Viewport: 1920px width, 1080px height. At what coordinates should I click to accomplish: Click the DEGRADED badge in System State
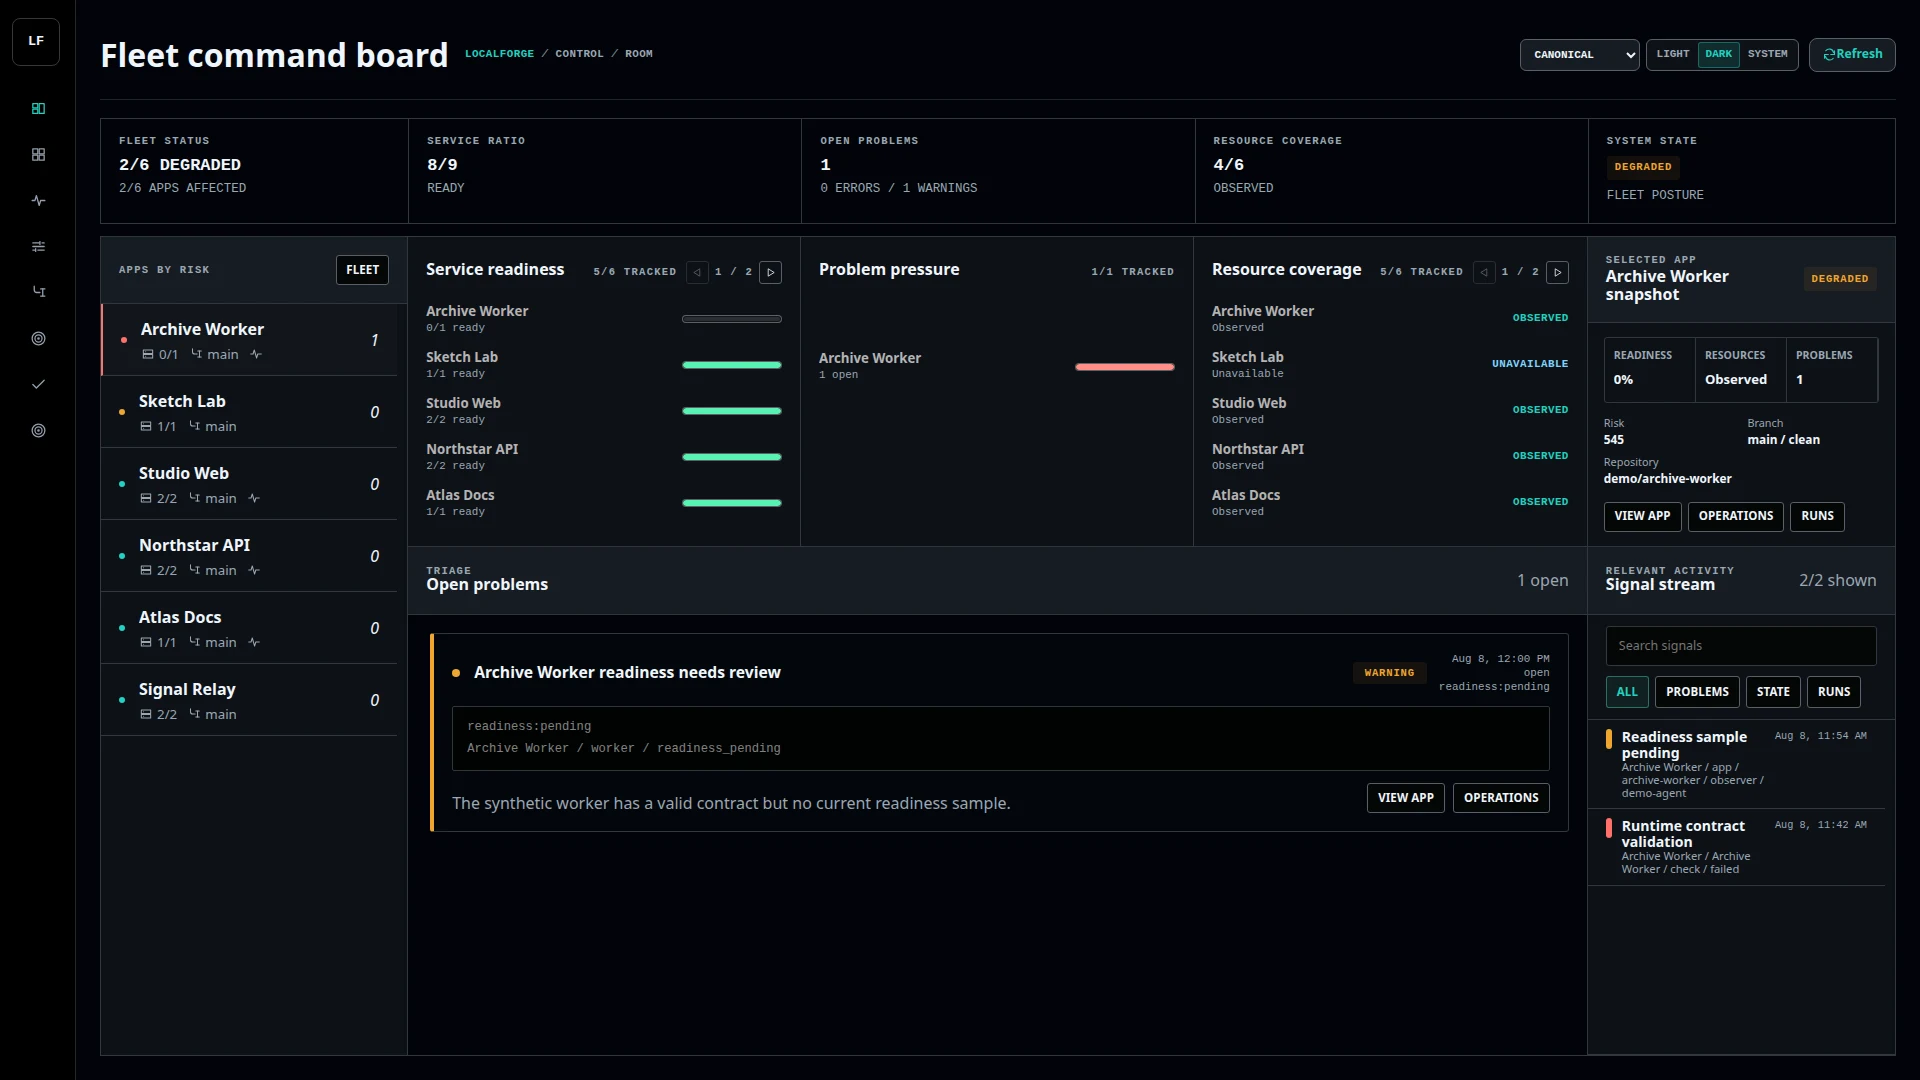tap(1642, 167)
